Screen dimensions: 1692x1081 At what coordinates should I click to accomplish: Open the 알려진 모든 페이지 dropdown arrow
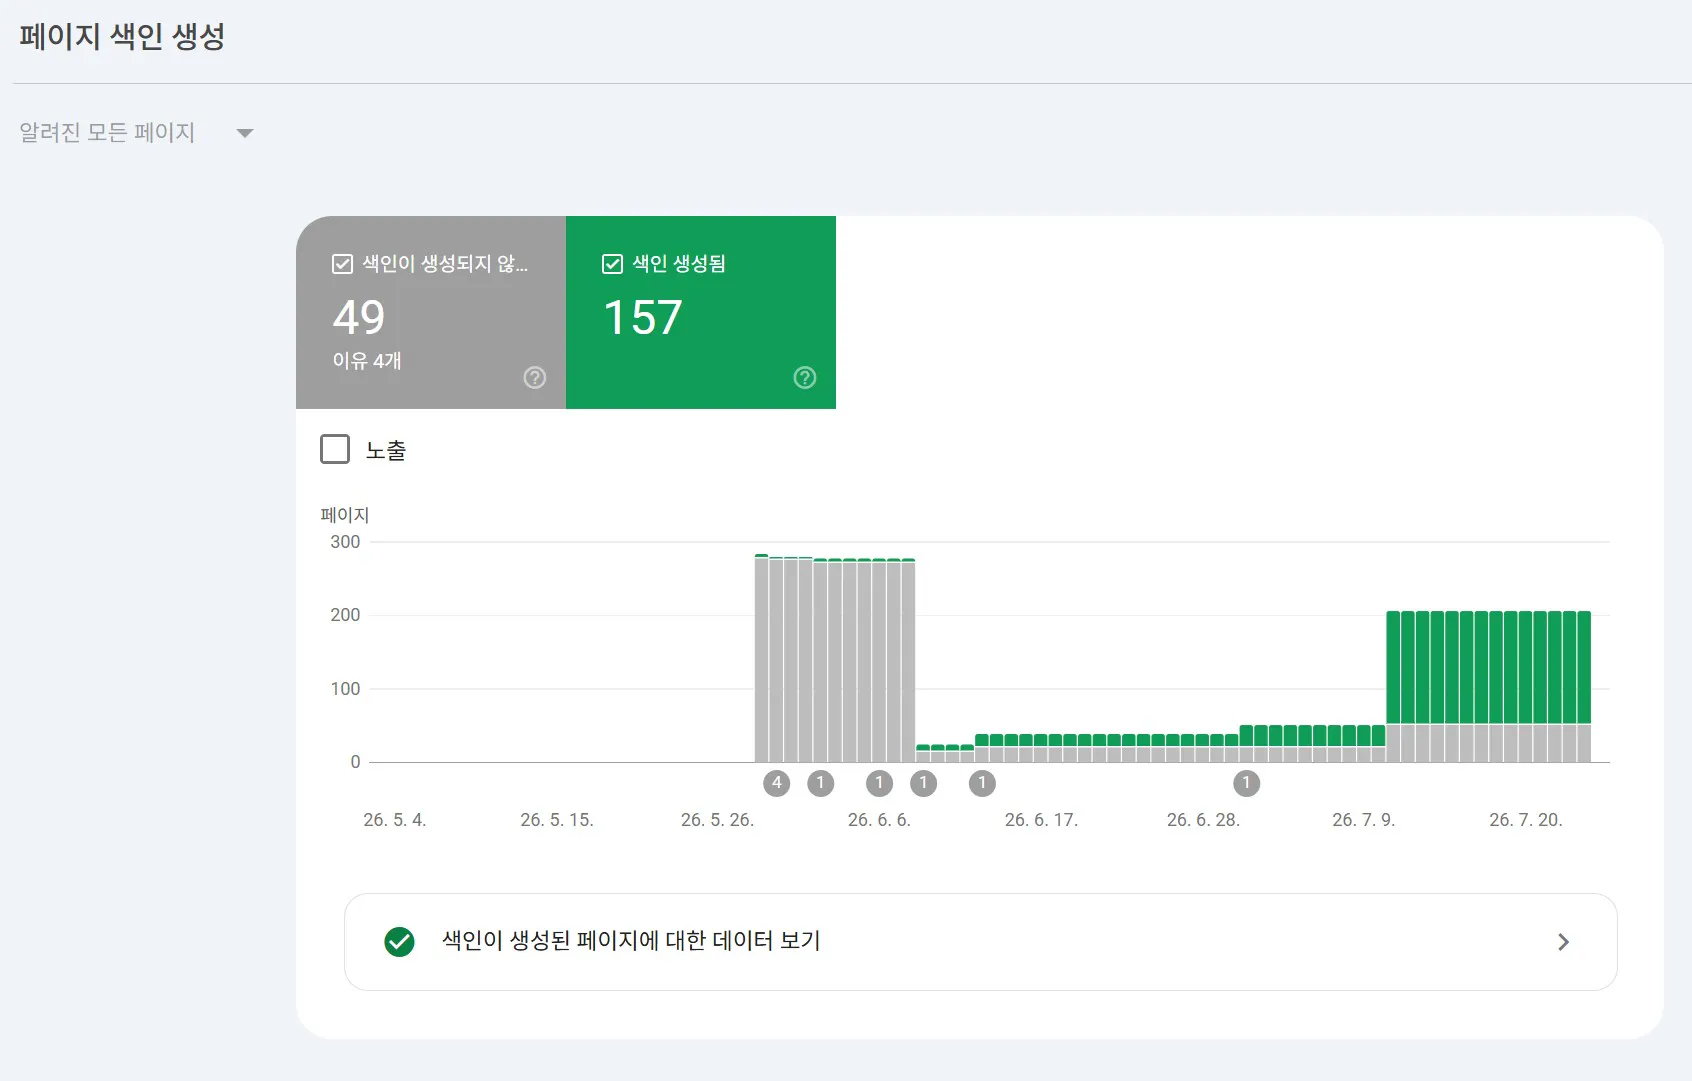(x=245, y=133)
